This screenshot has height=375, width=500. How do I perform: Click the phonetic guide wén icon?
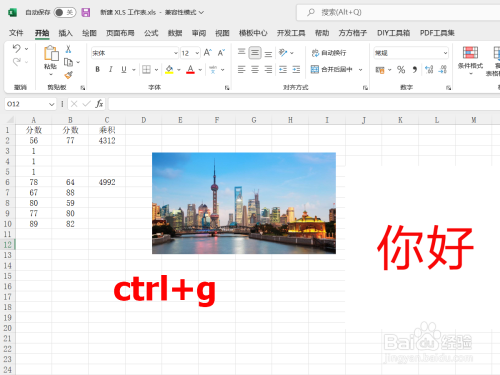pos(213,69)
